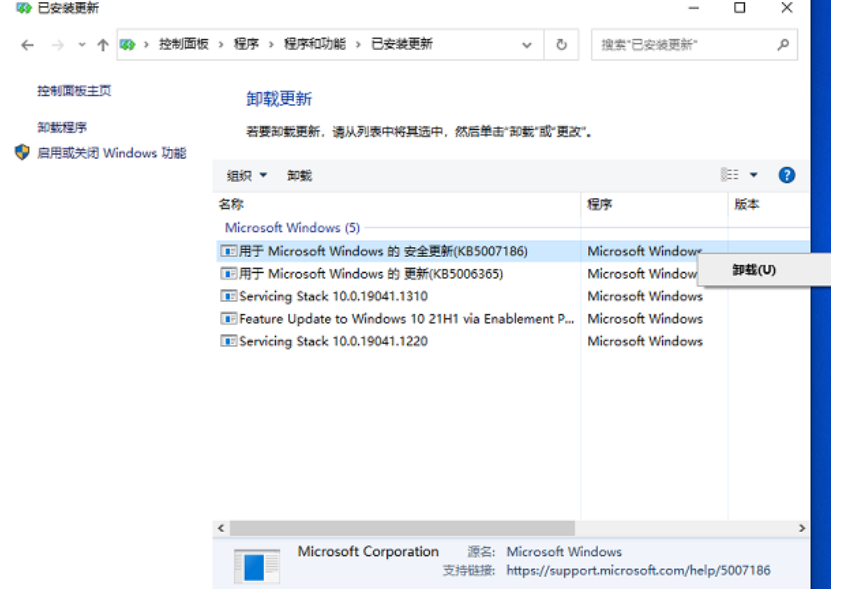Click the horizontal scrollbar below the list
This screenshot has width=841, height=600.
[400, 527]
